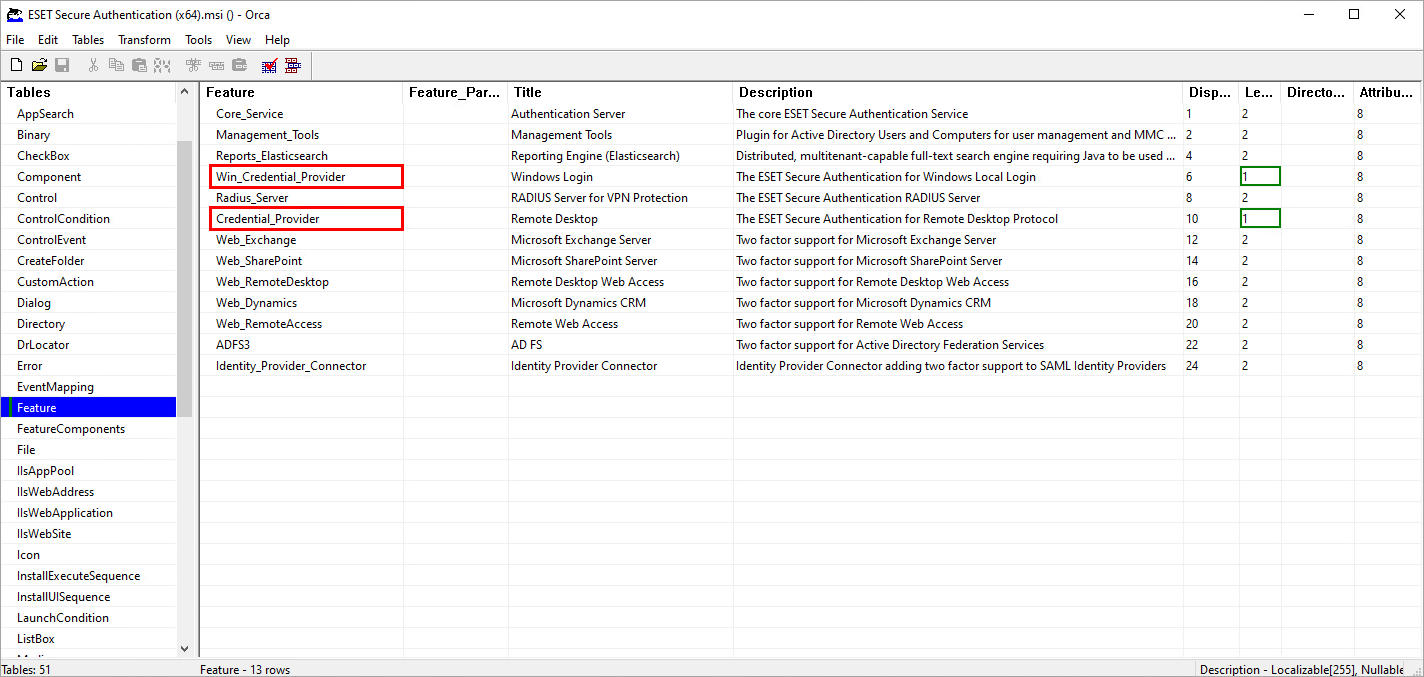Open the Help menu

tap(277, 40)
